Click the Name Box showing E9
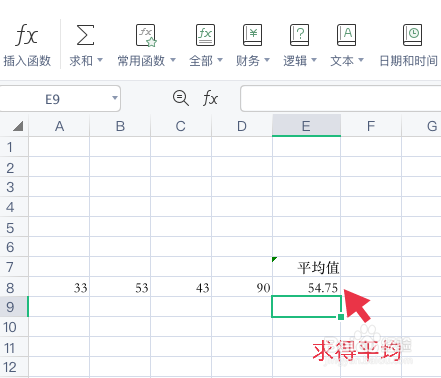441x378 pixels. [x=60, y=99]
